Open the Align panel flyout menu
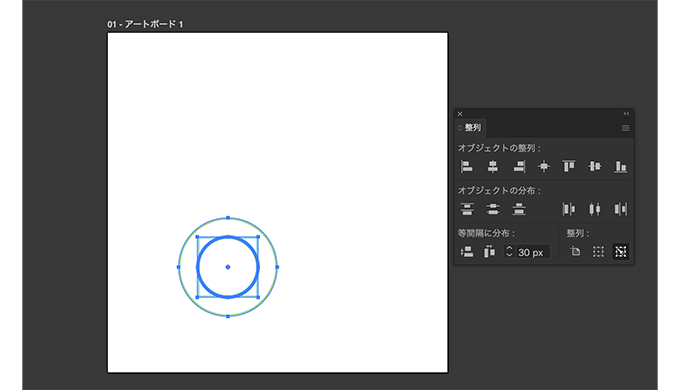The height and width of the screenshot is (390, 680). pos(625,128)
